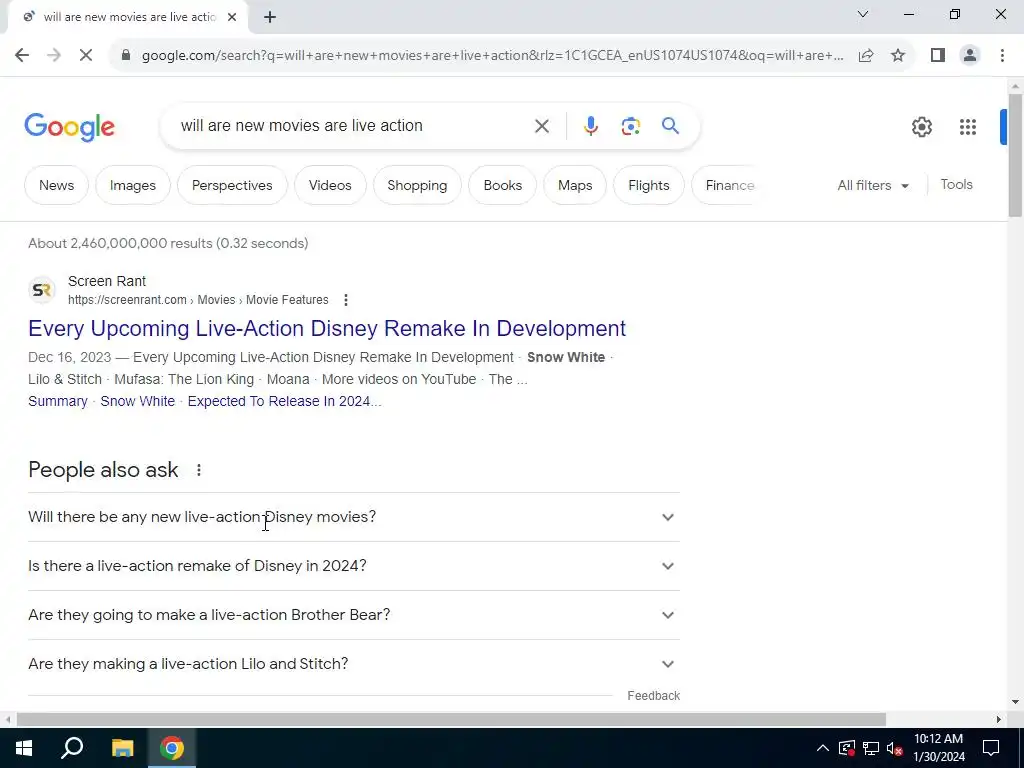The image size is (1024, 768).
Task: Stop loading the page
Action: point(86,55)
